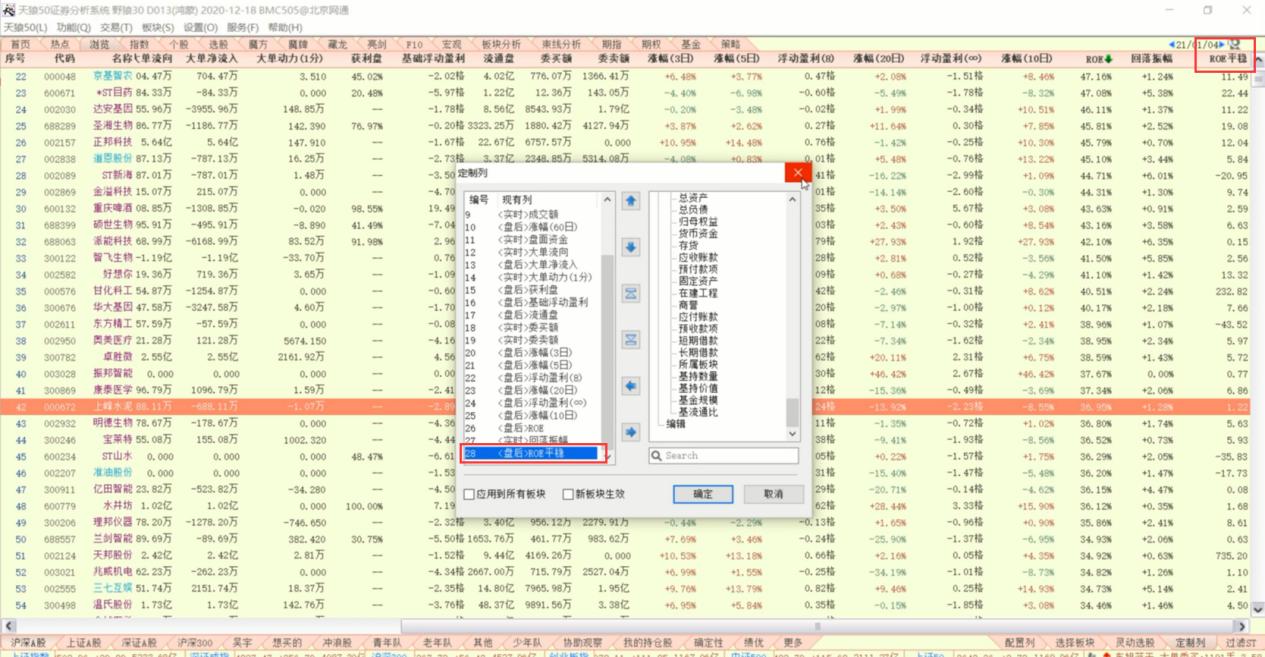Sort by the 流通盘 column header
This screenshot has height=657, width=1265.
(x=498, y=59)
